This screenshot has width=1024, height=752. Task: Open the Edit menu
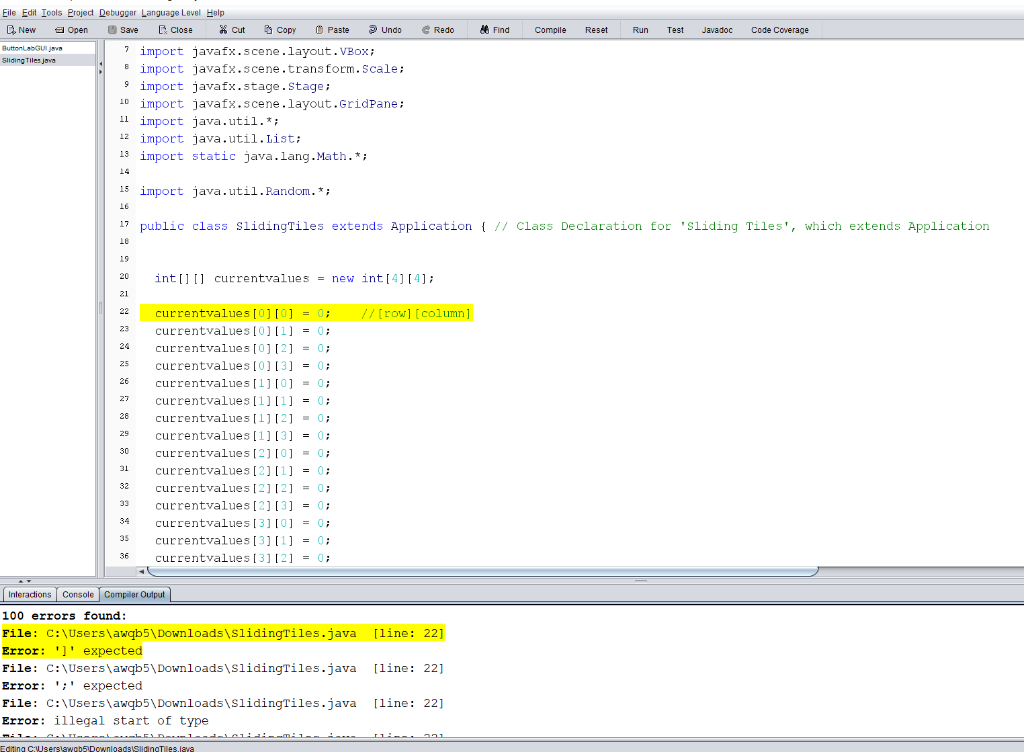point(29,12)
